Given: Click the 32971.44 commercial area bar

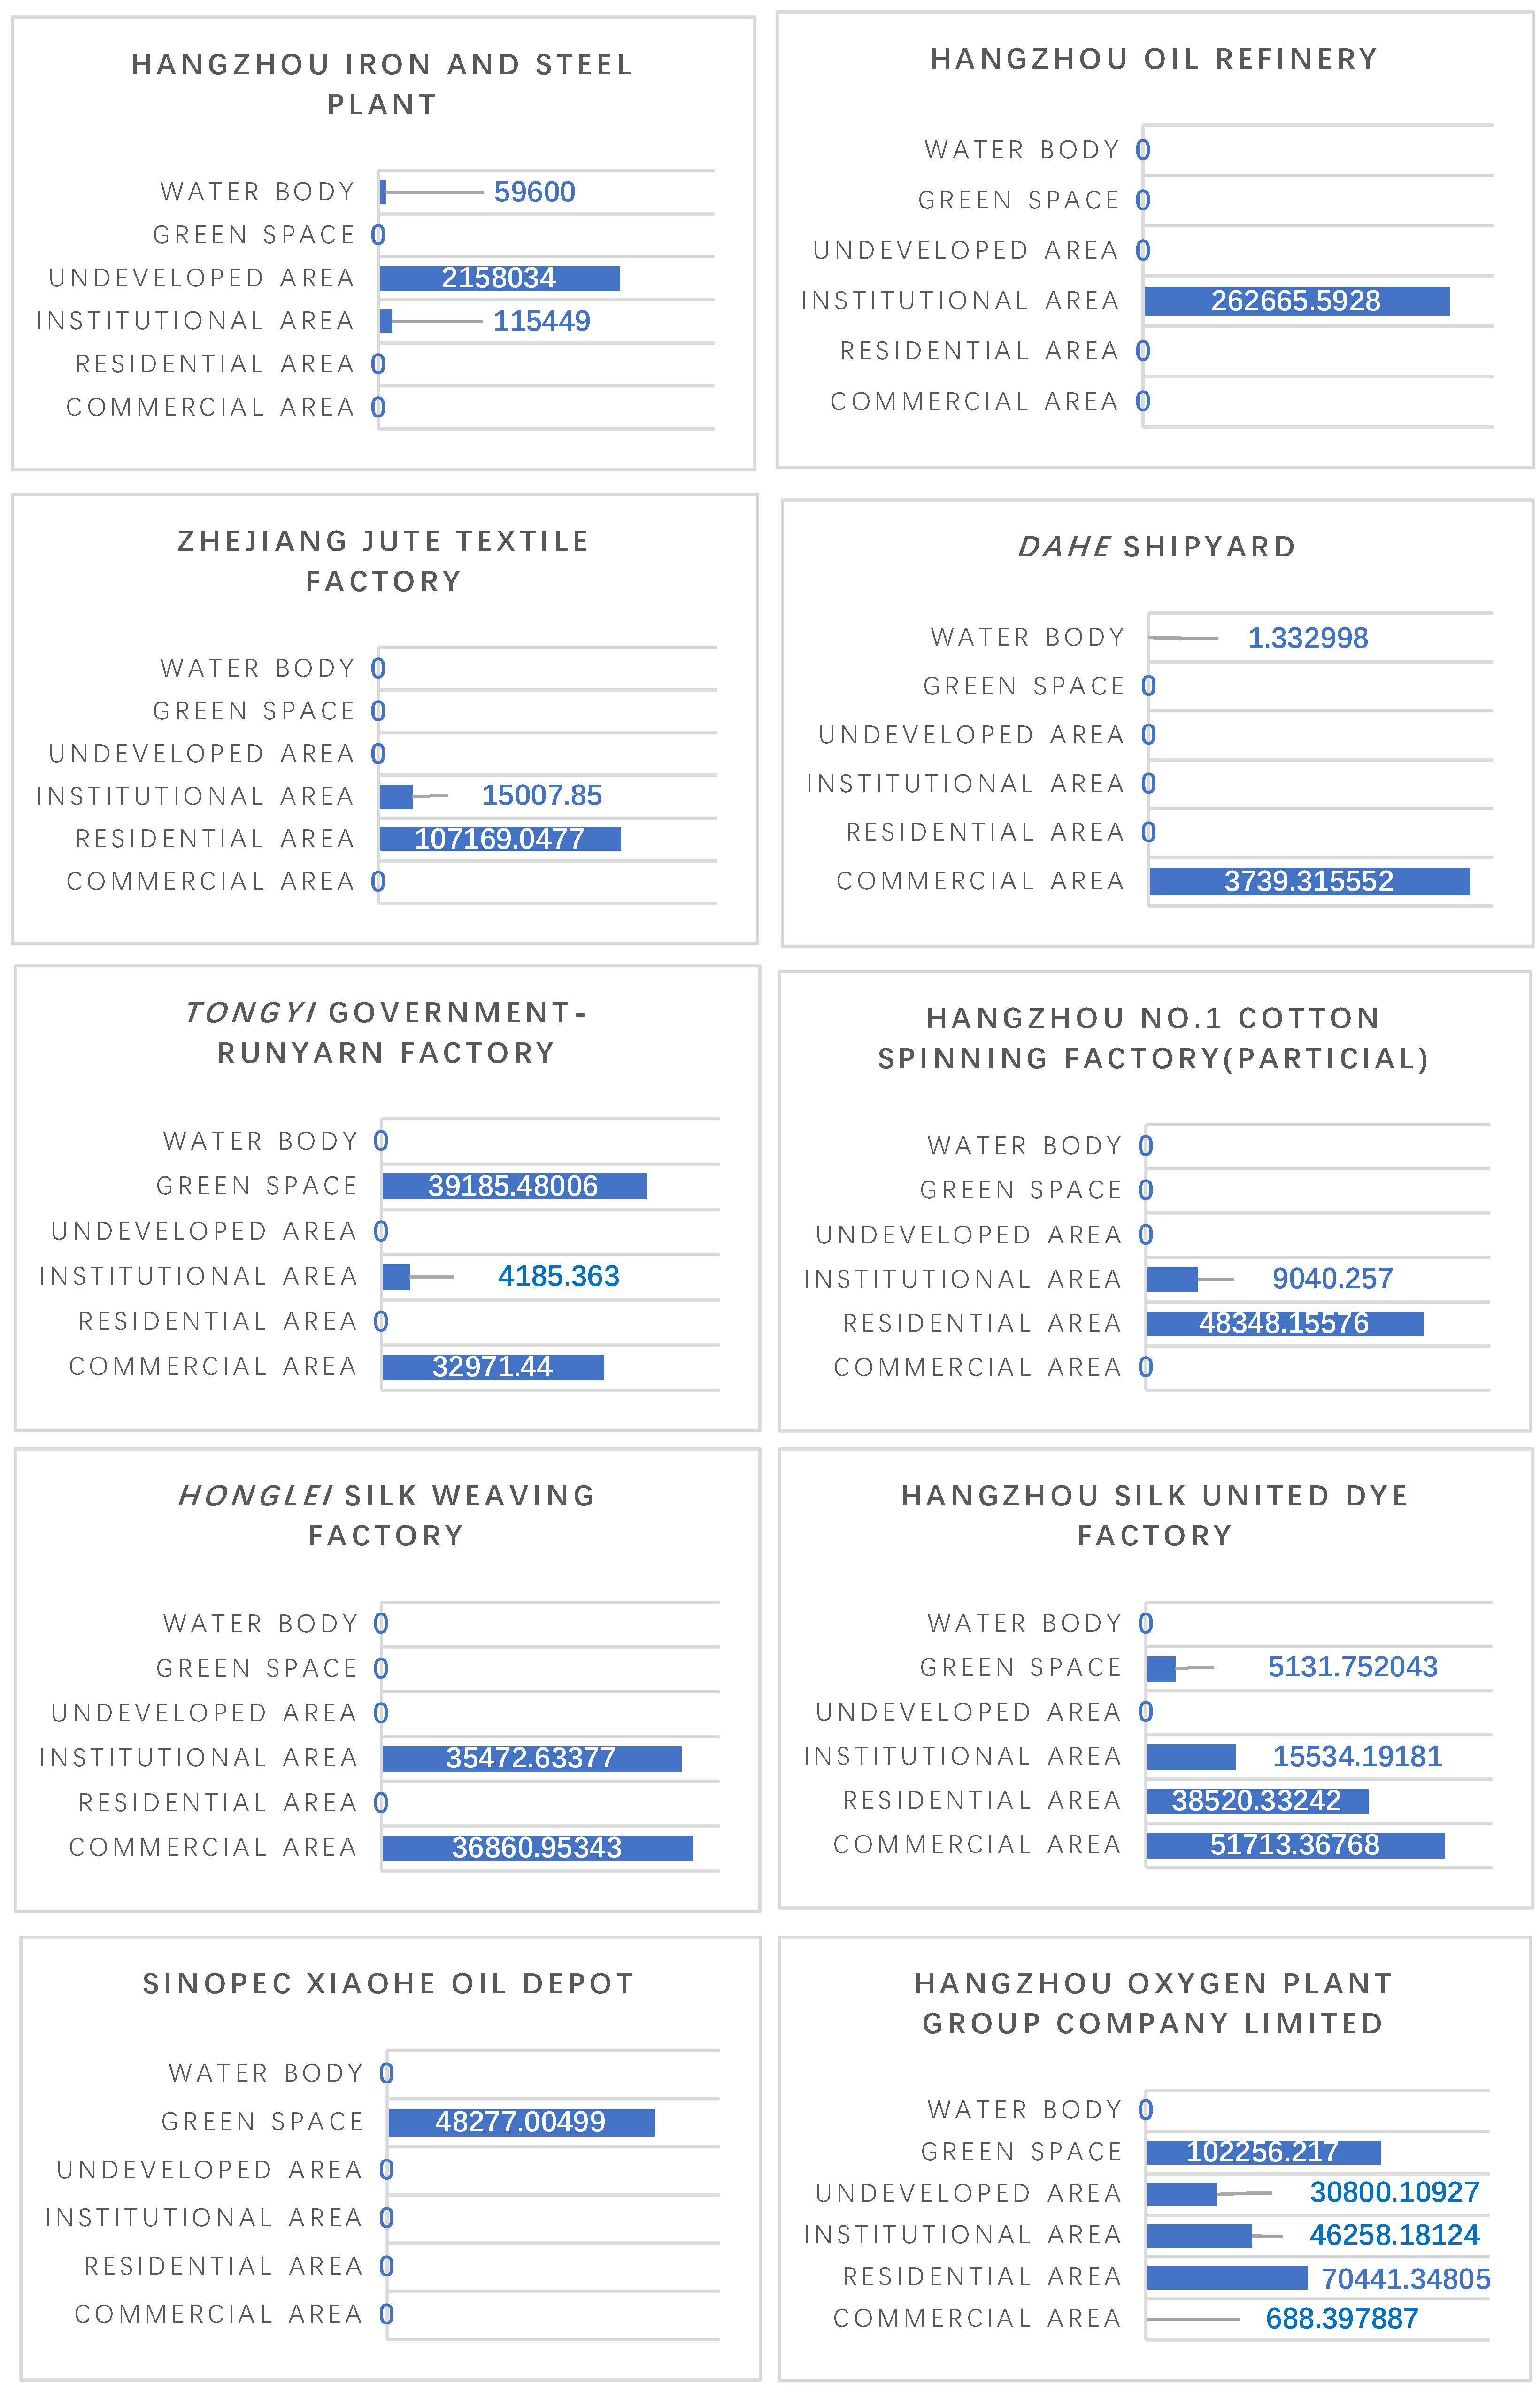Looking at the screenshot, I should pos(492,1367).
